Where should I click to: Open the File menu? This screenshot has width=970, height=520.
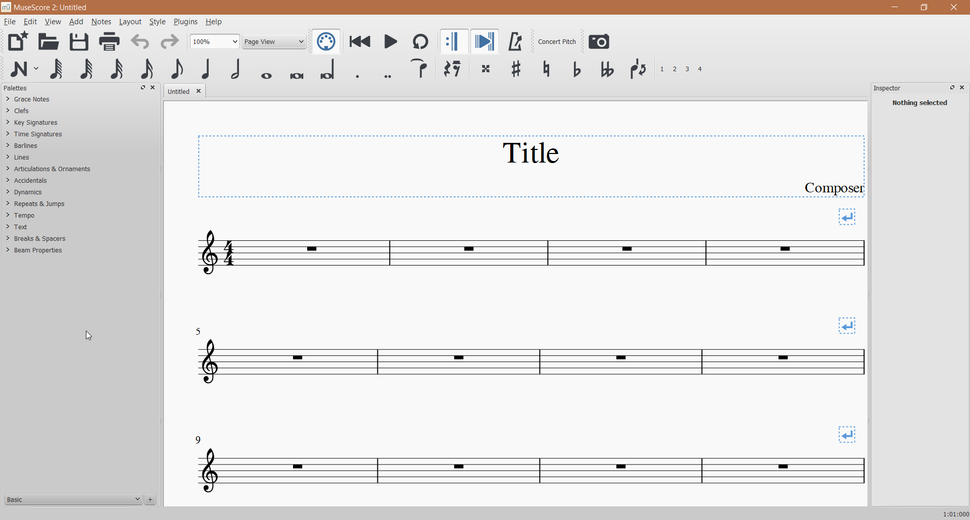point(9,22)
